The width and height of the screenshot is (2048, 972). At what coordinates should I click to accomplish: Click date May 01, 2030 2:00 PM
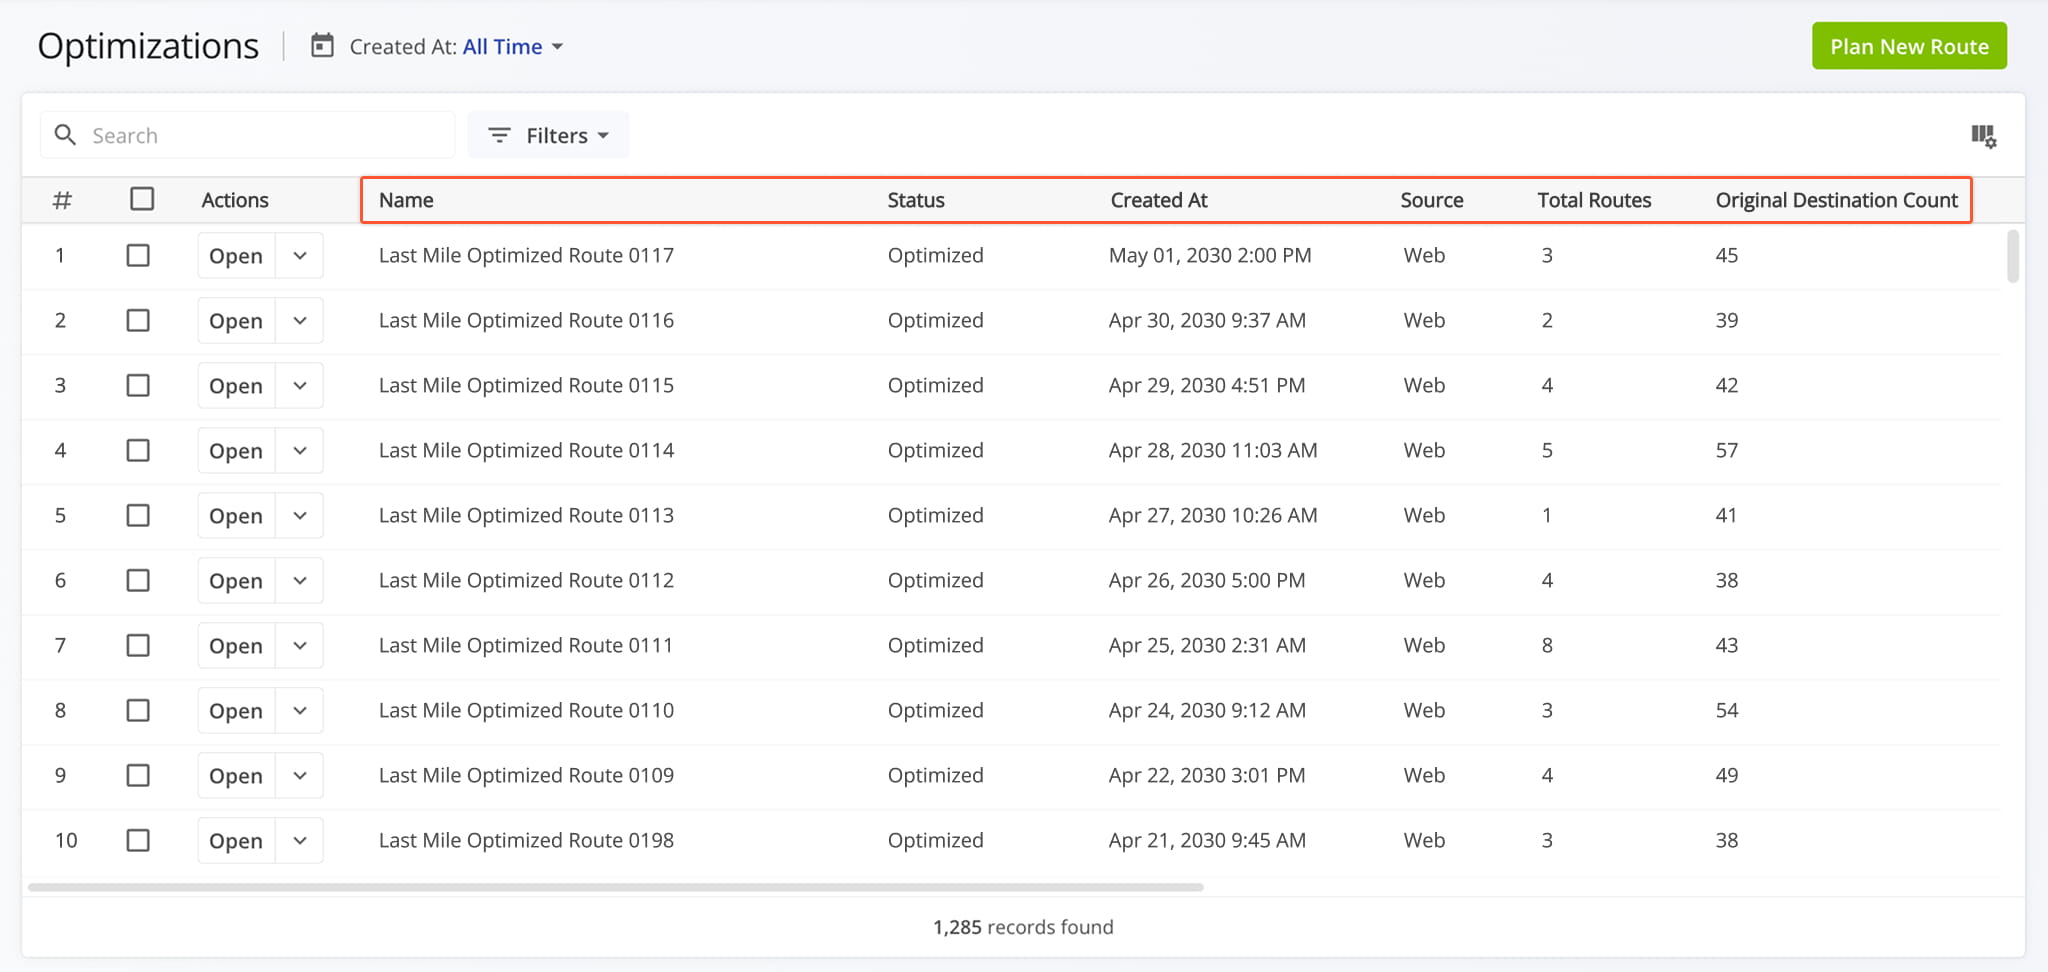(1210, 255)
